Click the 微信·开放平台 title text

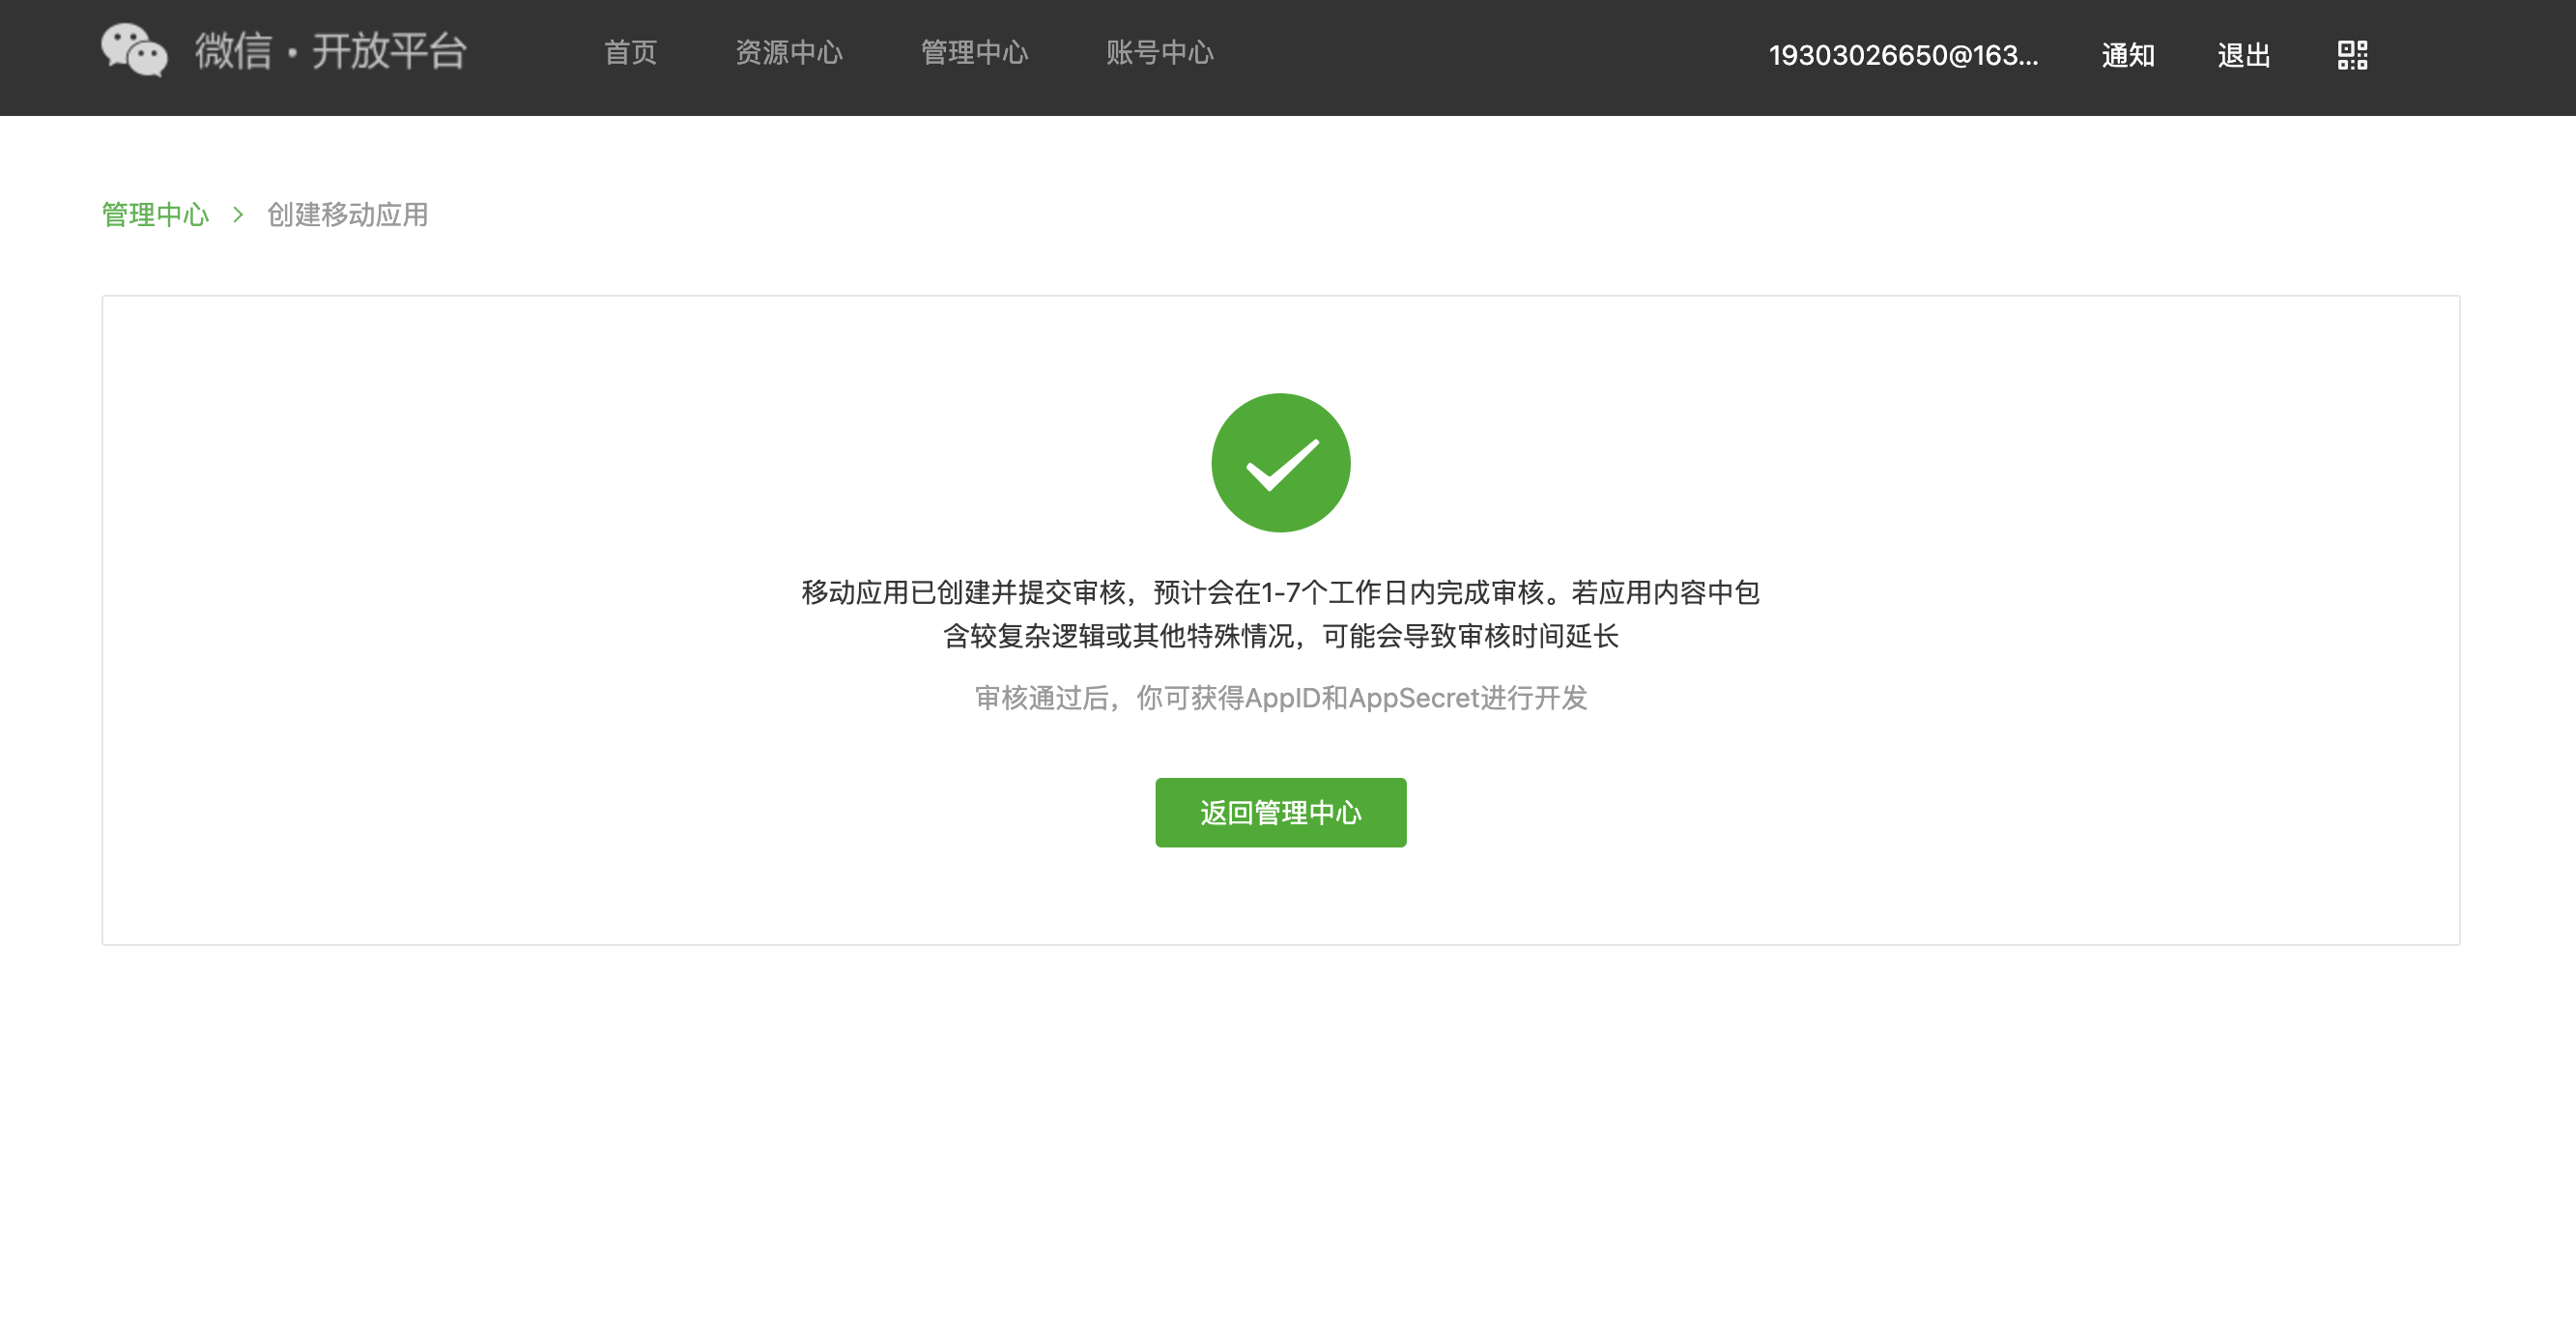click(x=331, y=51)
